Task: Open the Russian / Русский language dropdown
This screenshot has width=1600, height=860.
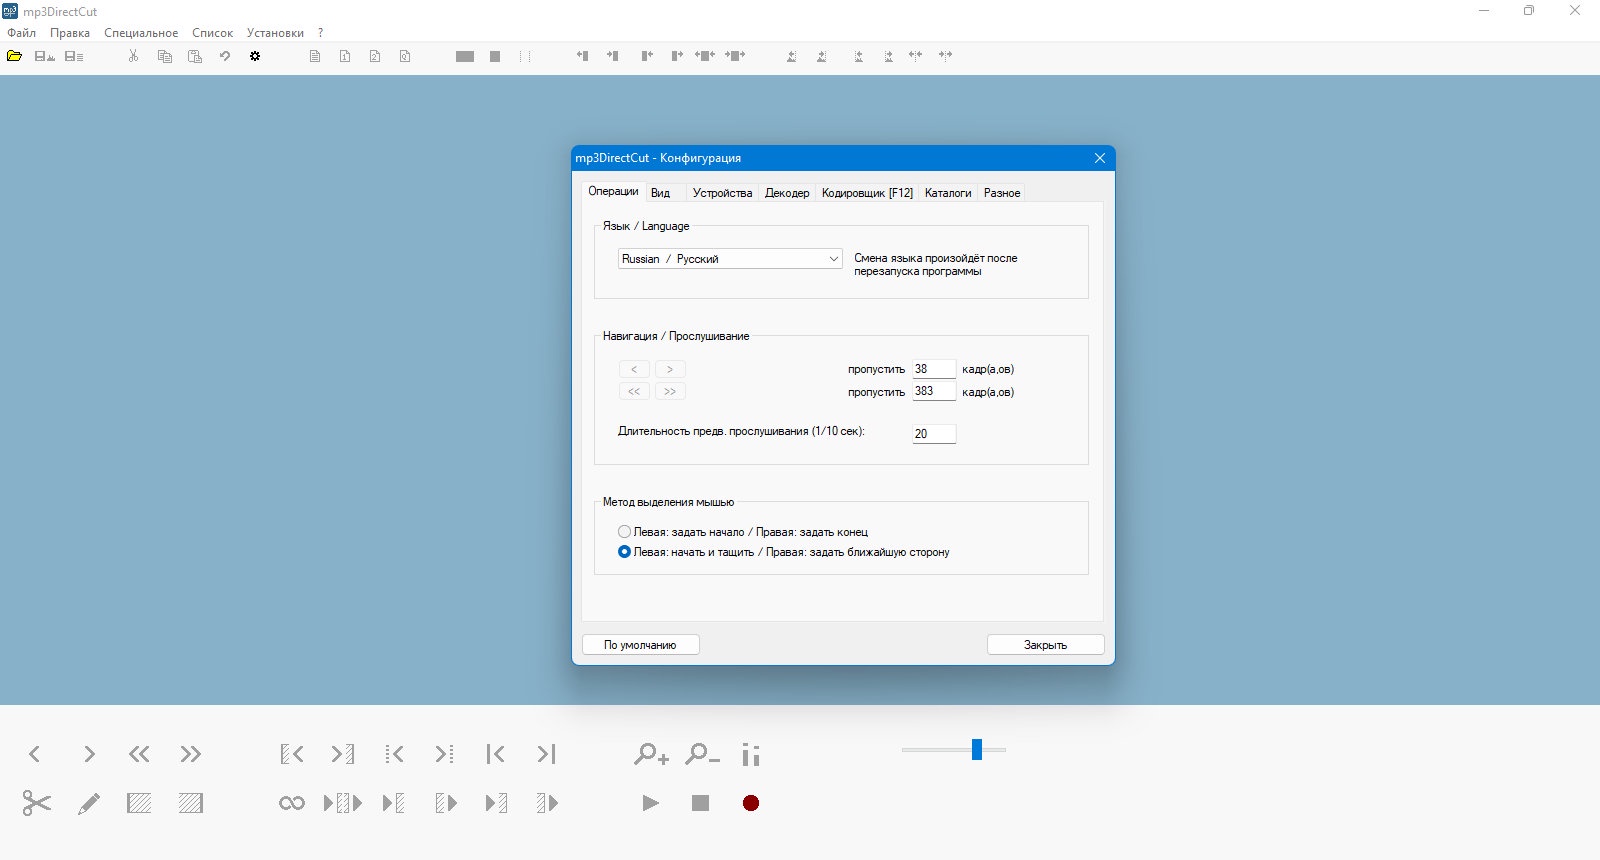Action: click(730, 259)
